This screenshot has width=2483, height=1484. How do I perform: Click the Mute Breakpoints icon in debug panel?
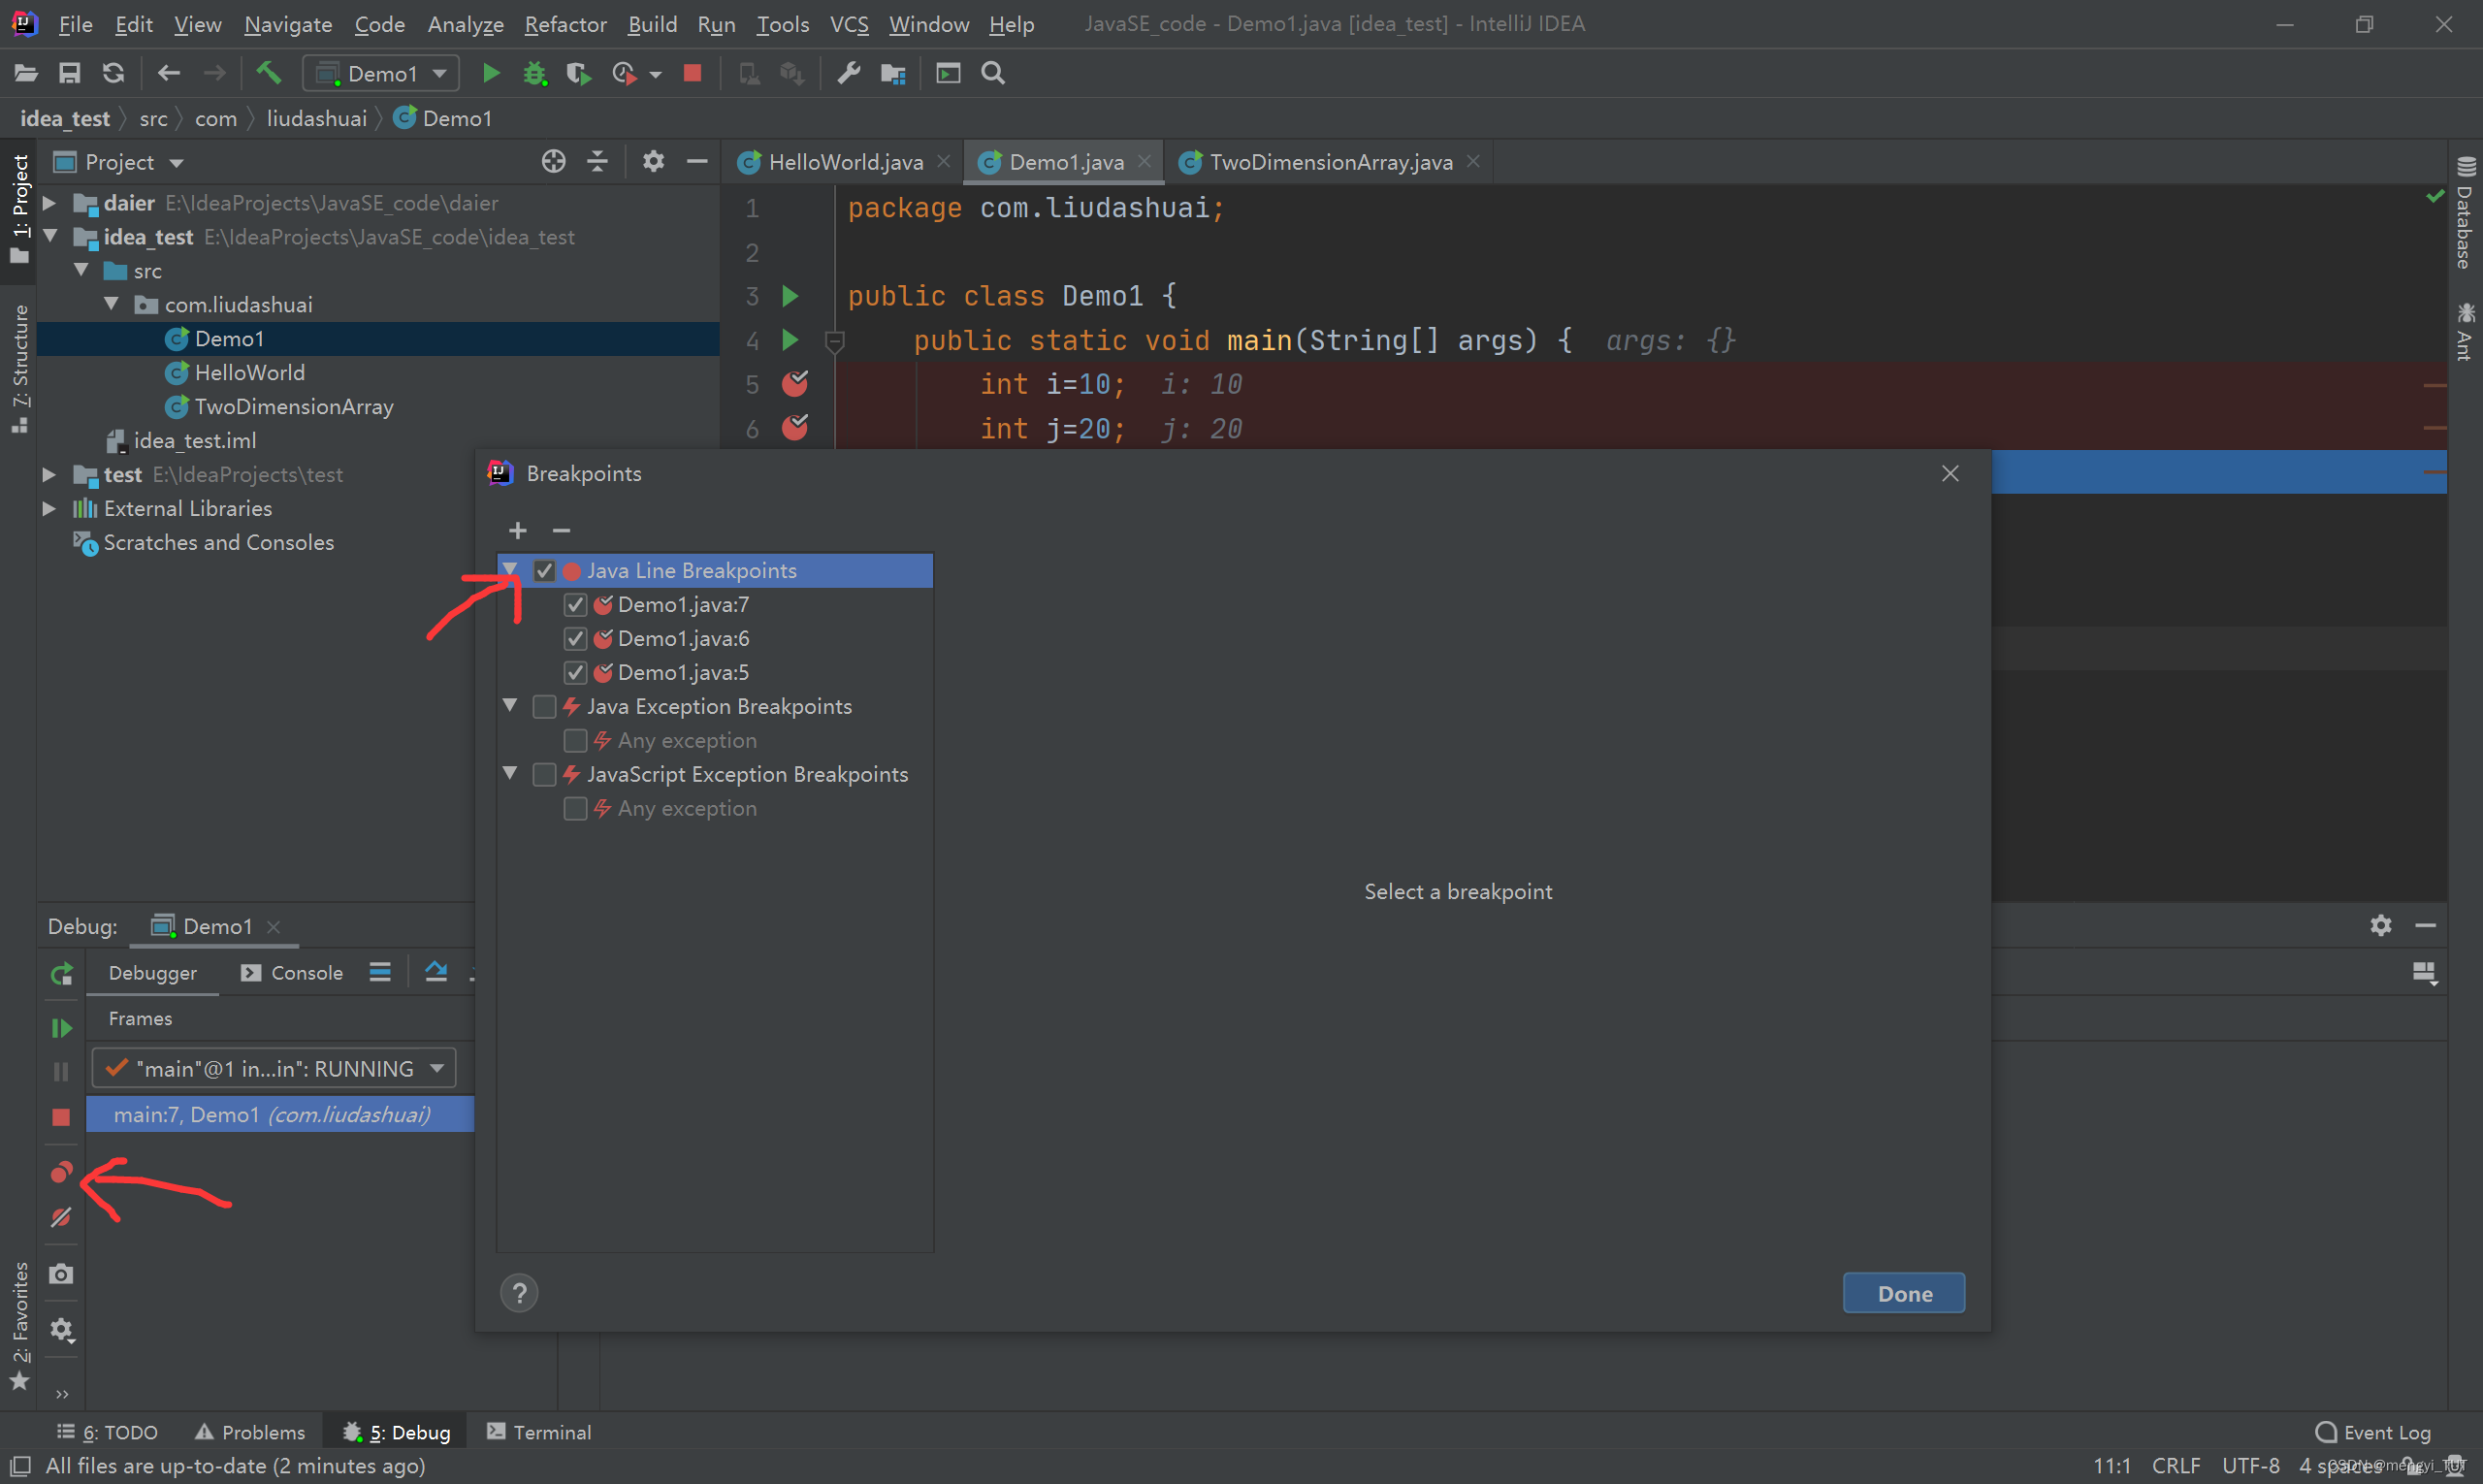[x=60, y=1217]
